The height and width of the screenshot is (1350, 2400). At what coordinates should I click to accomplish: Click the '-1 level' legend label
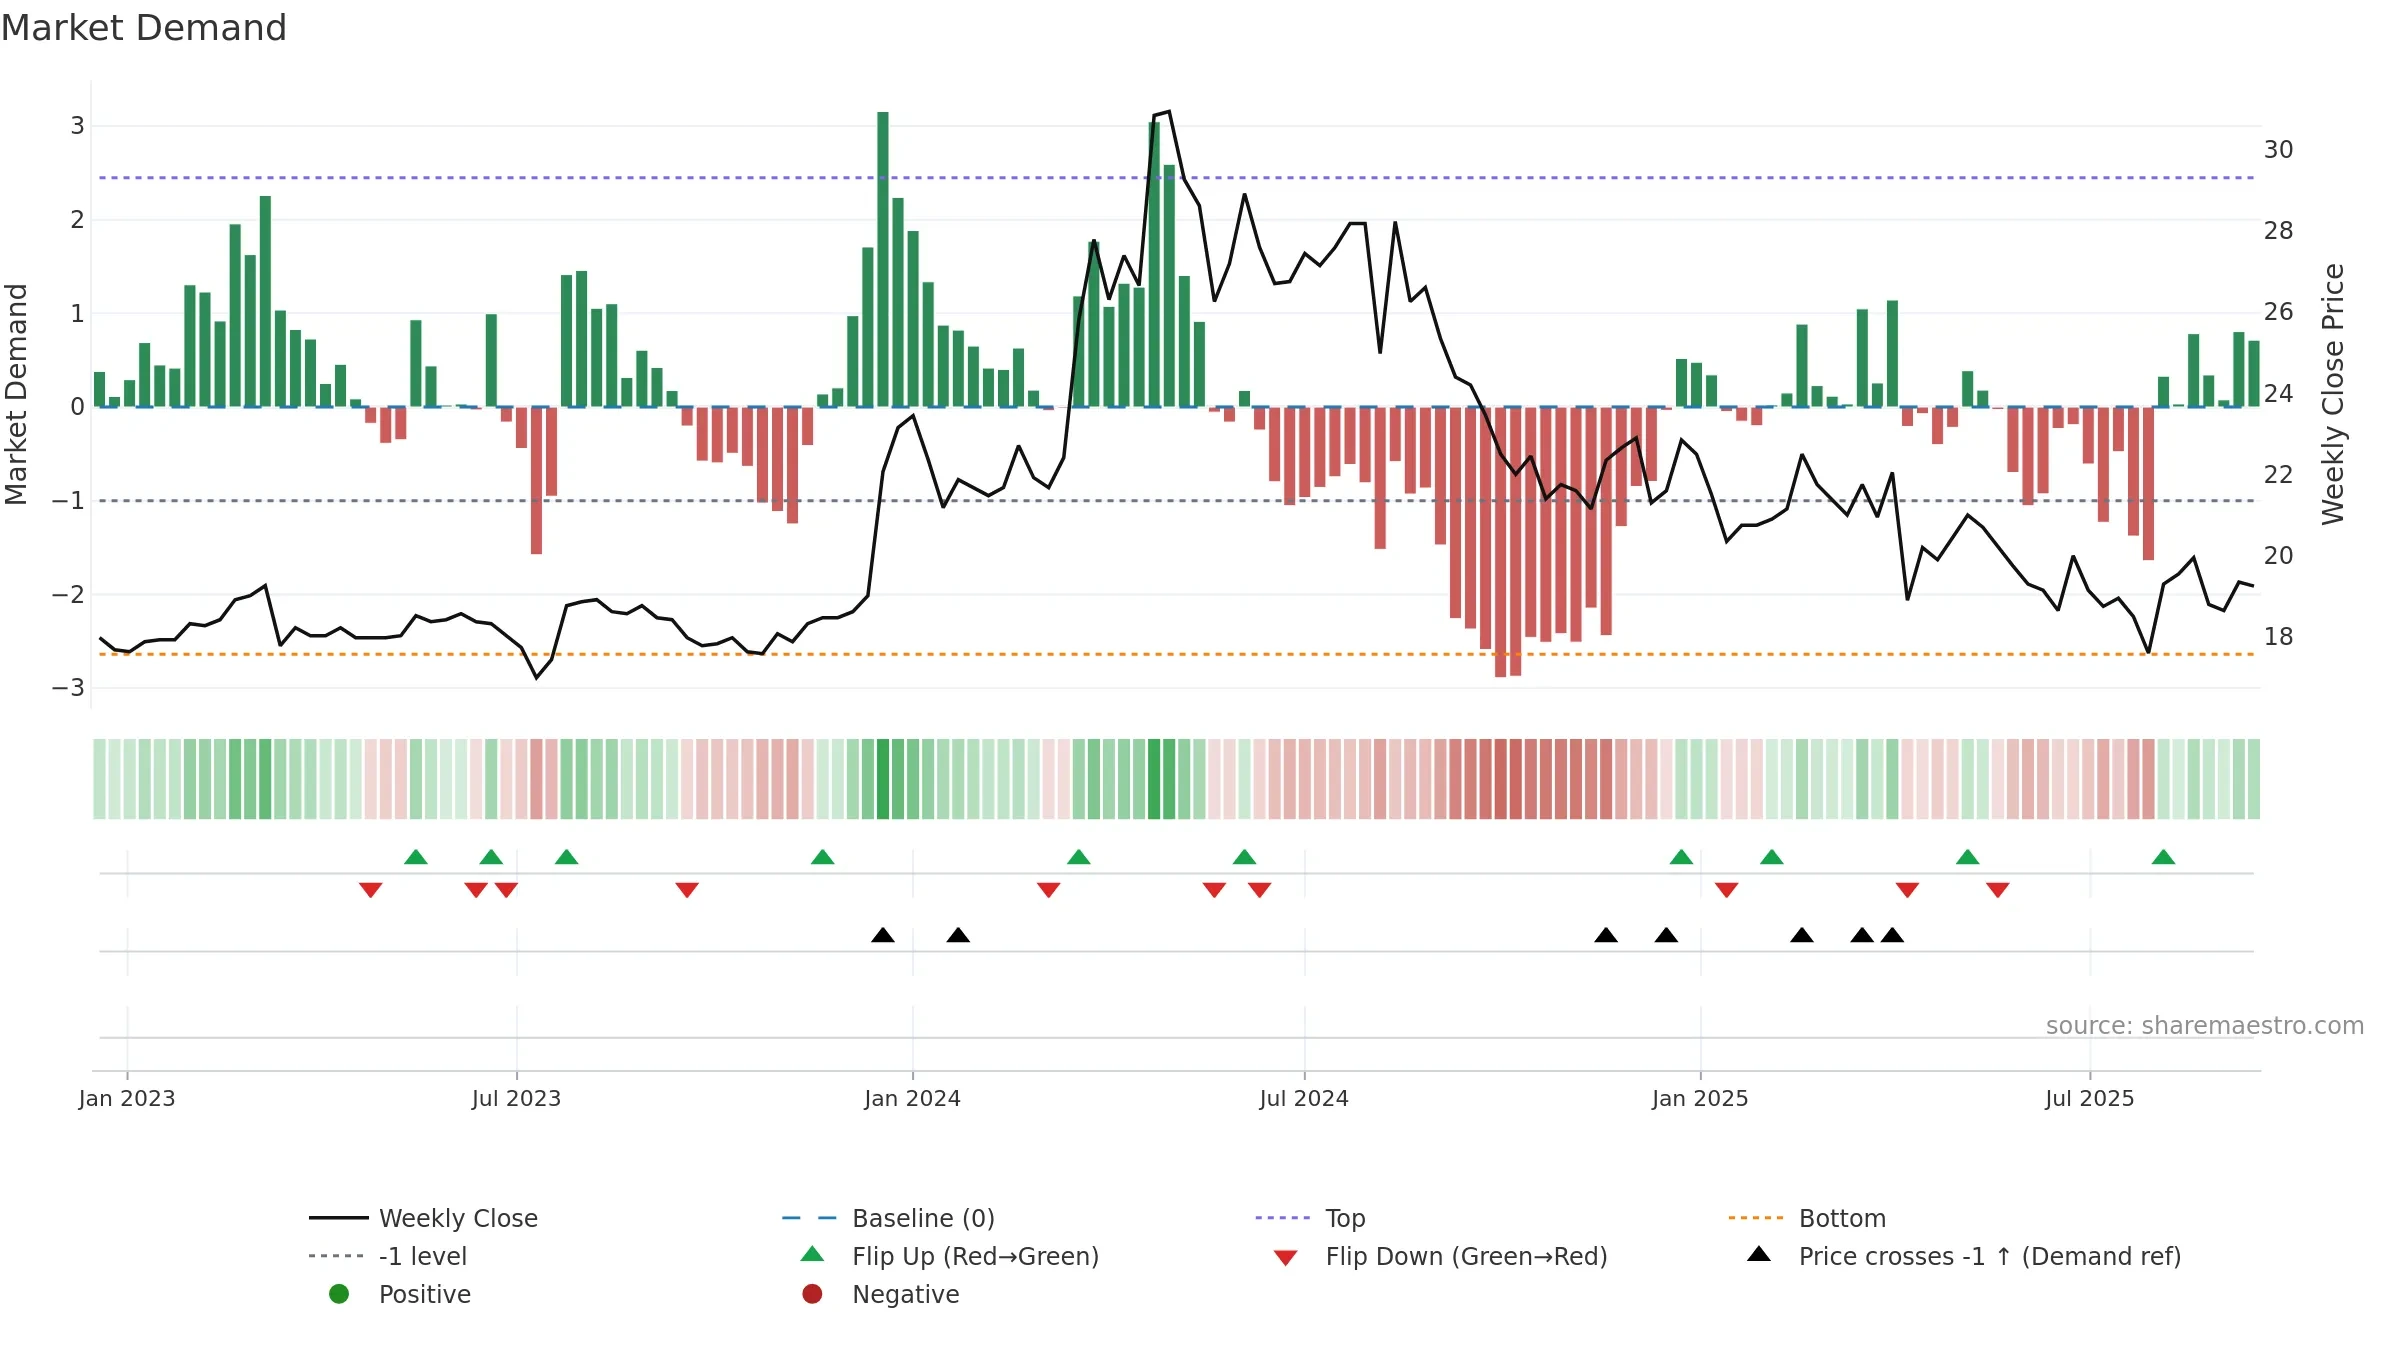click(x=423, y=1256)
